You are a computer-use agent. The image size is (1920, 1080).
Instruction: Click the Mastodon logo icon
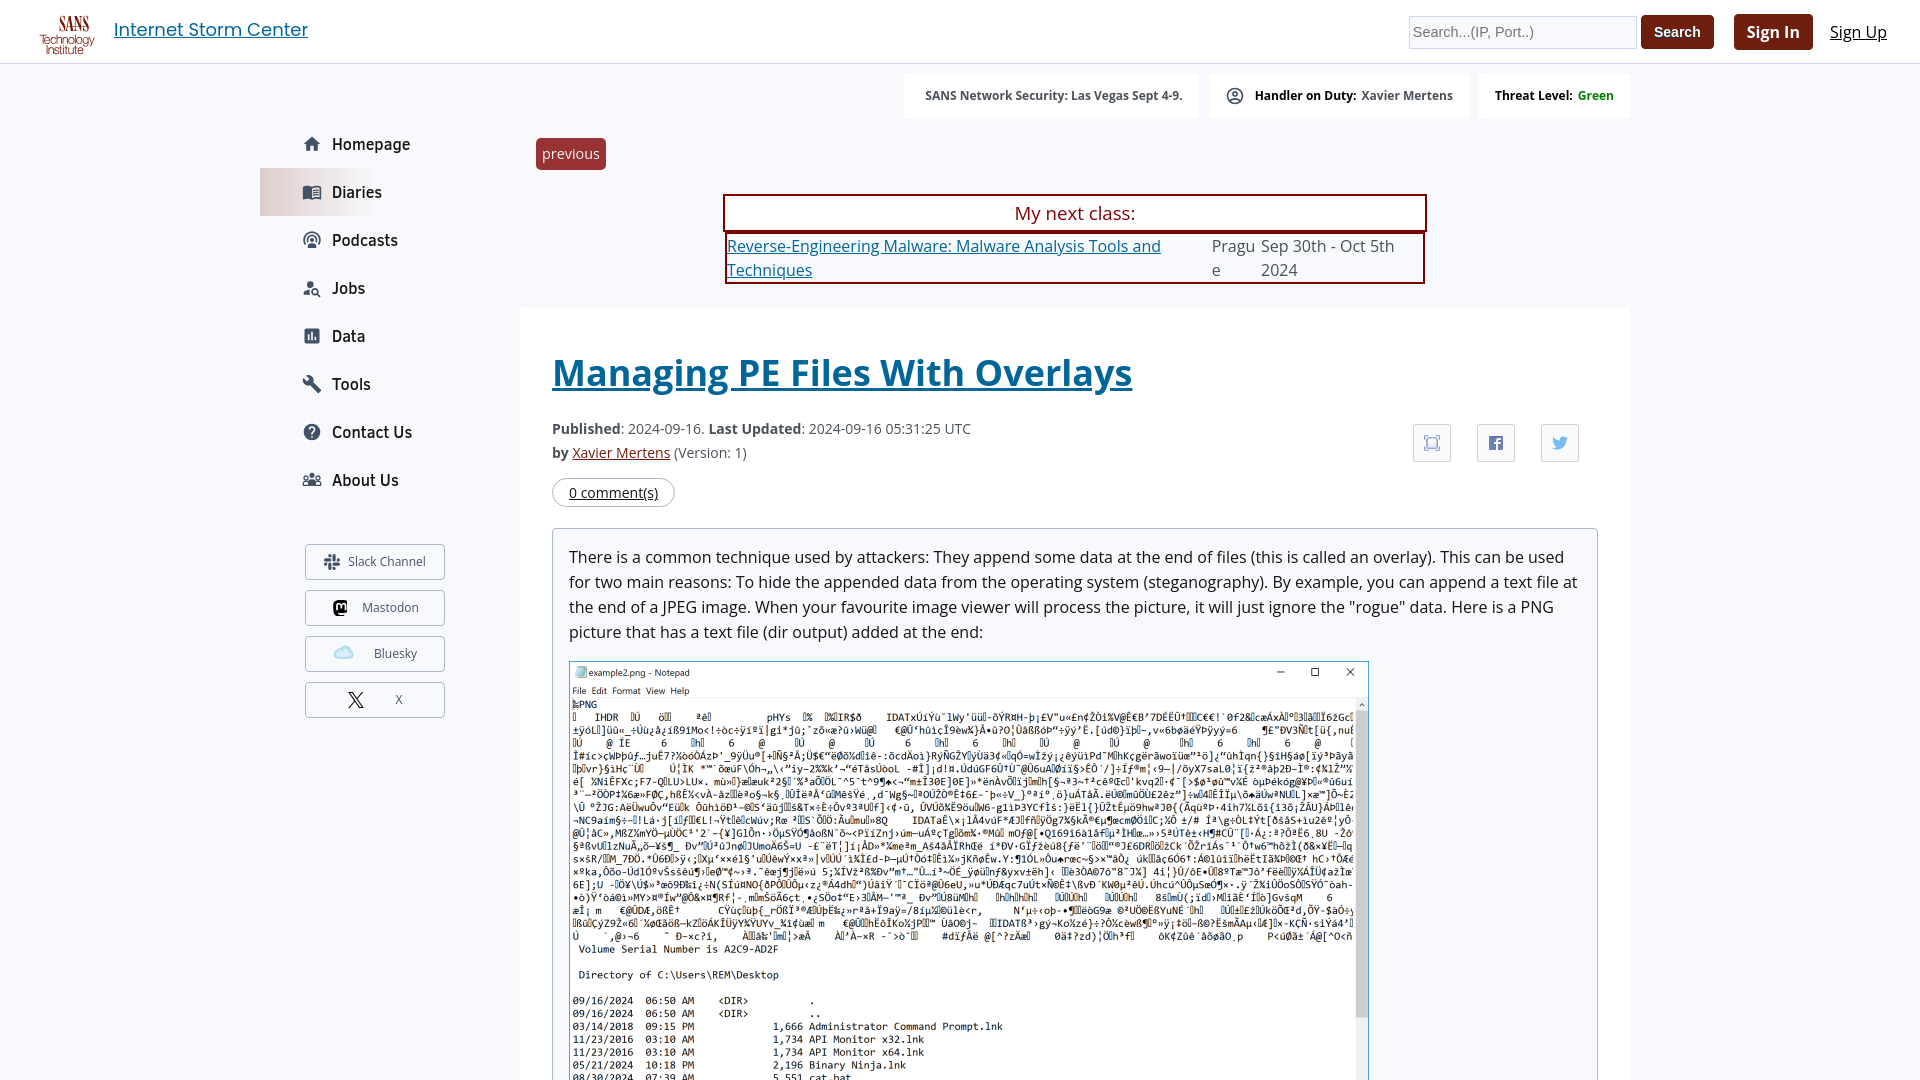tap(340, 608)
